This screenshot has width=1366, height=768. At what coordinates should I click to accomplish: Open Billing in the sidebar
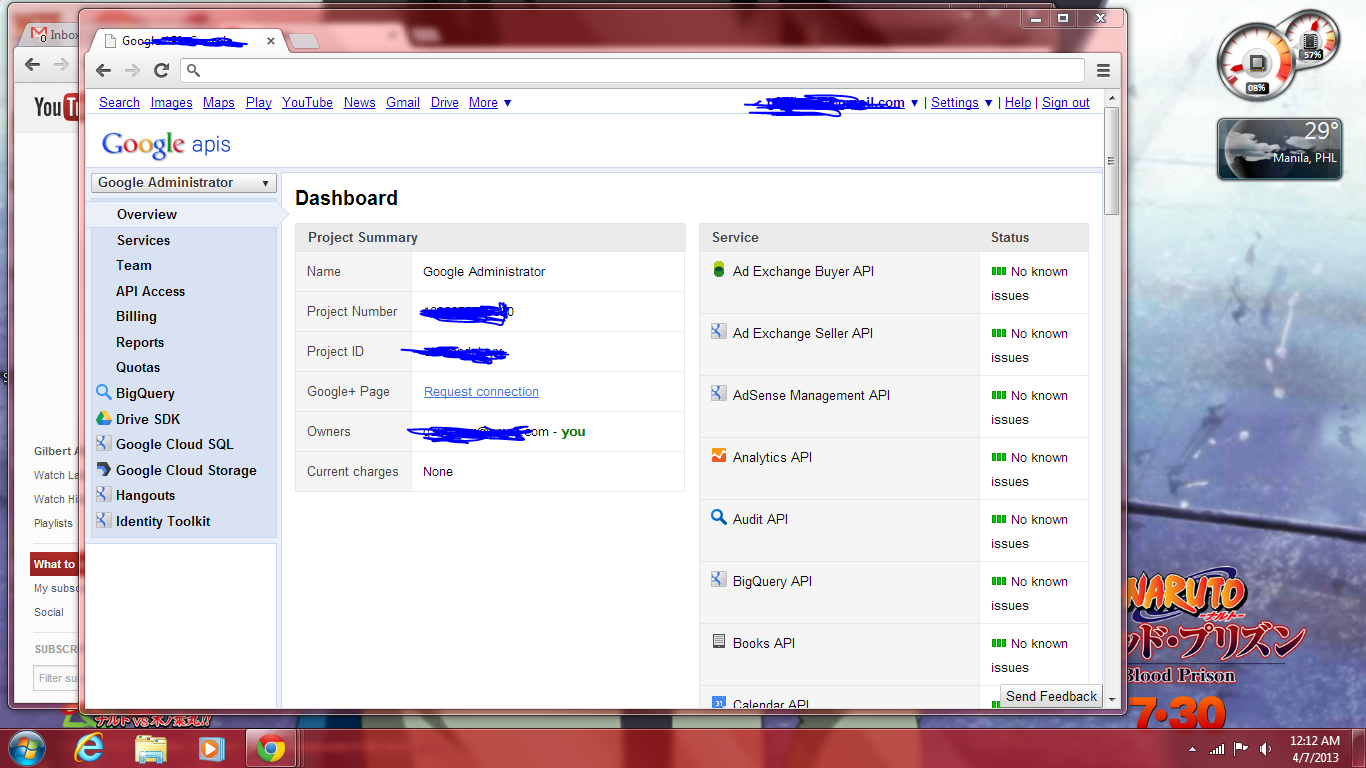(x=136, y=316)
